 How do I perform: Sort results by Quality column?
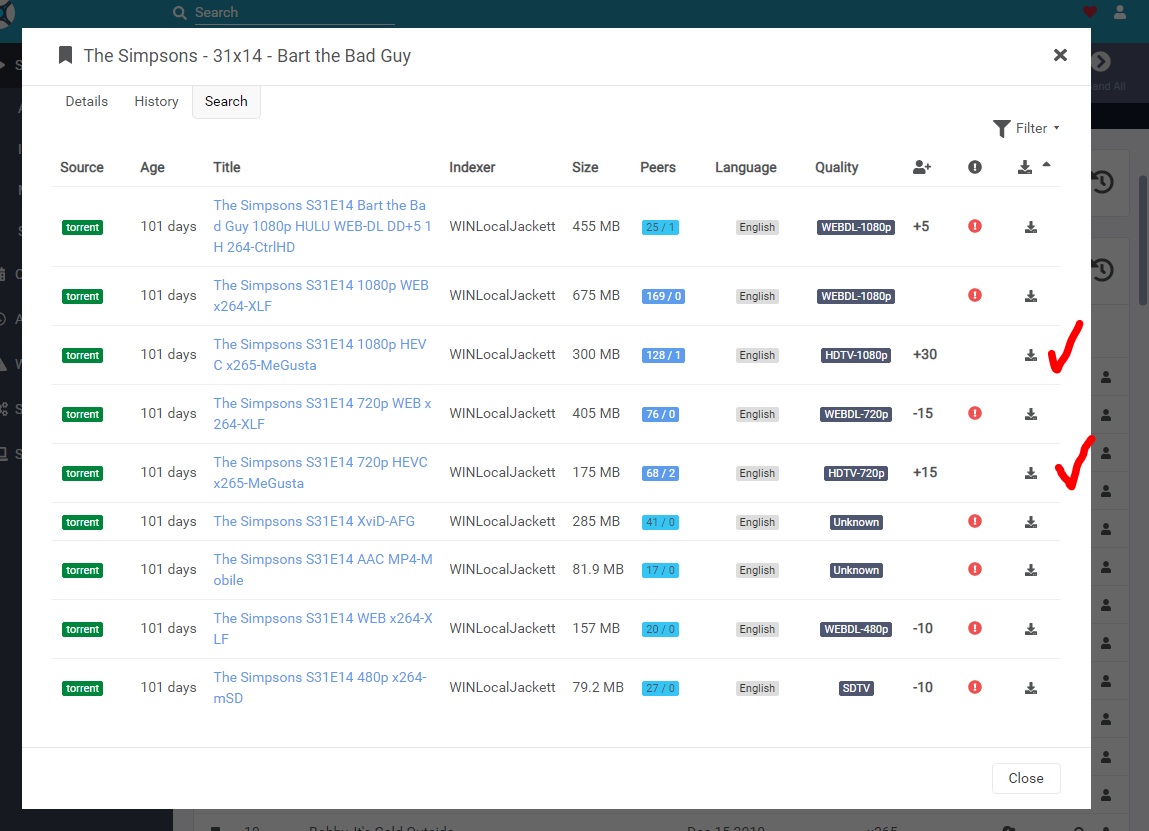[x=836, y=167]
